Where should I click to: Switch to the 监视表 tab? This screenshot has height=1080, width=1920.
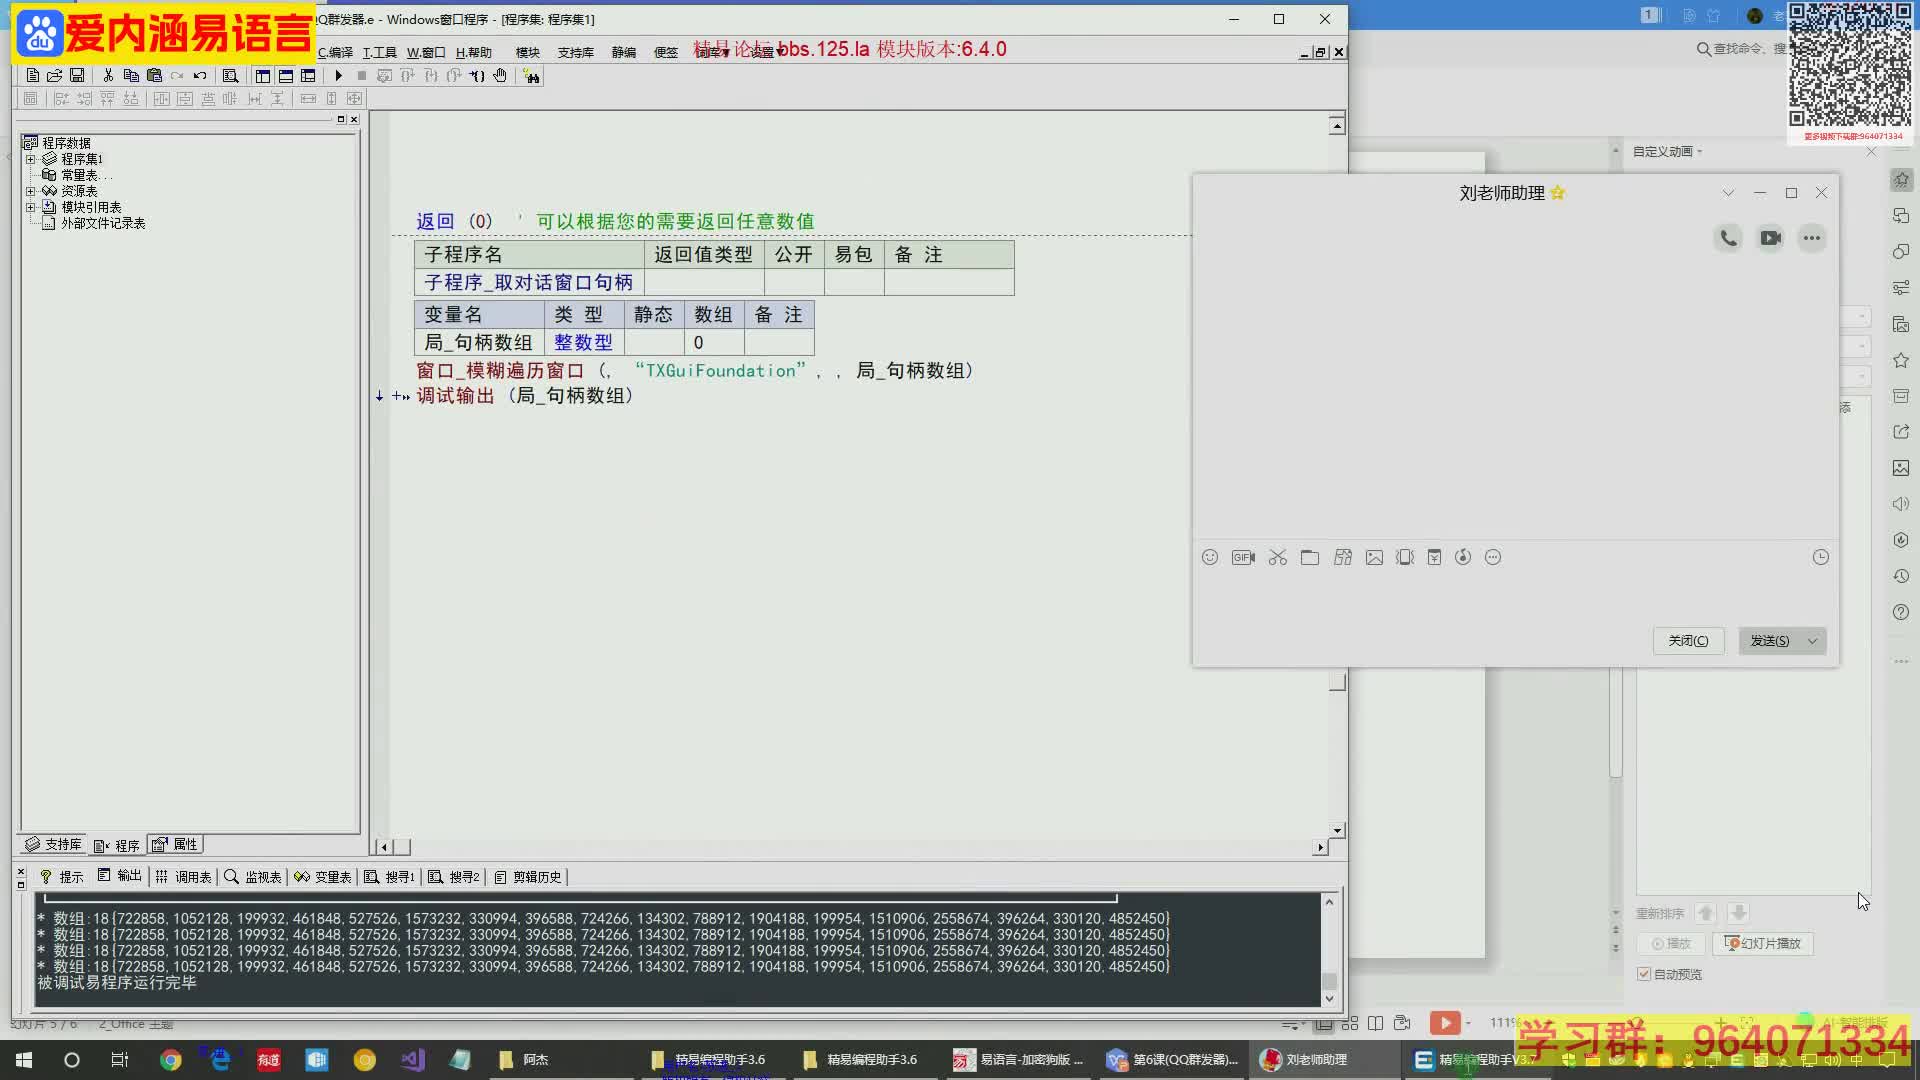point(253,877)
